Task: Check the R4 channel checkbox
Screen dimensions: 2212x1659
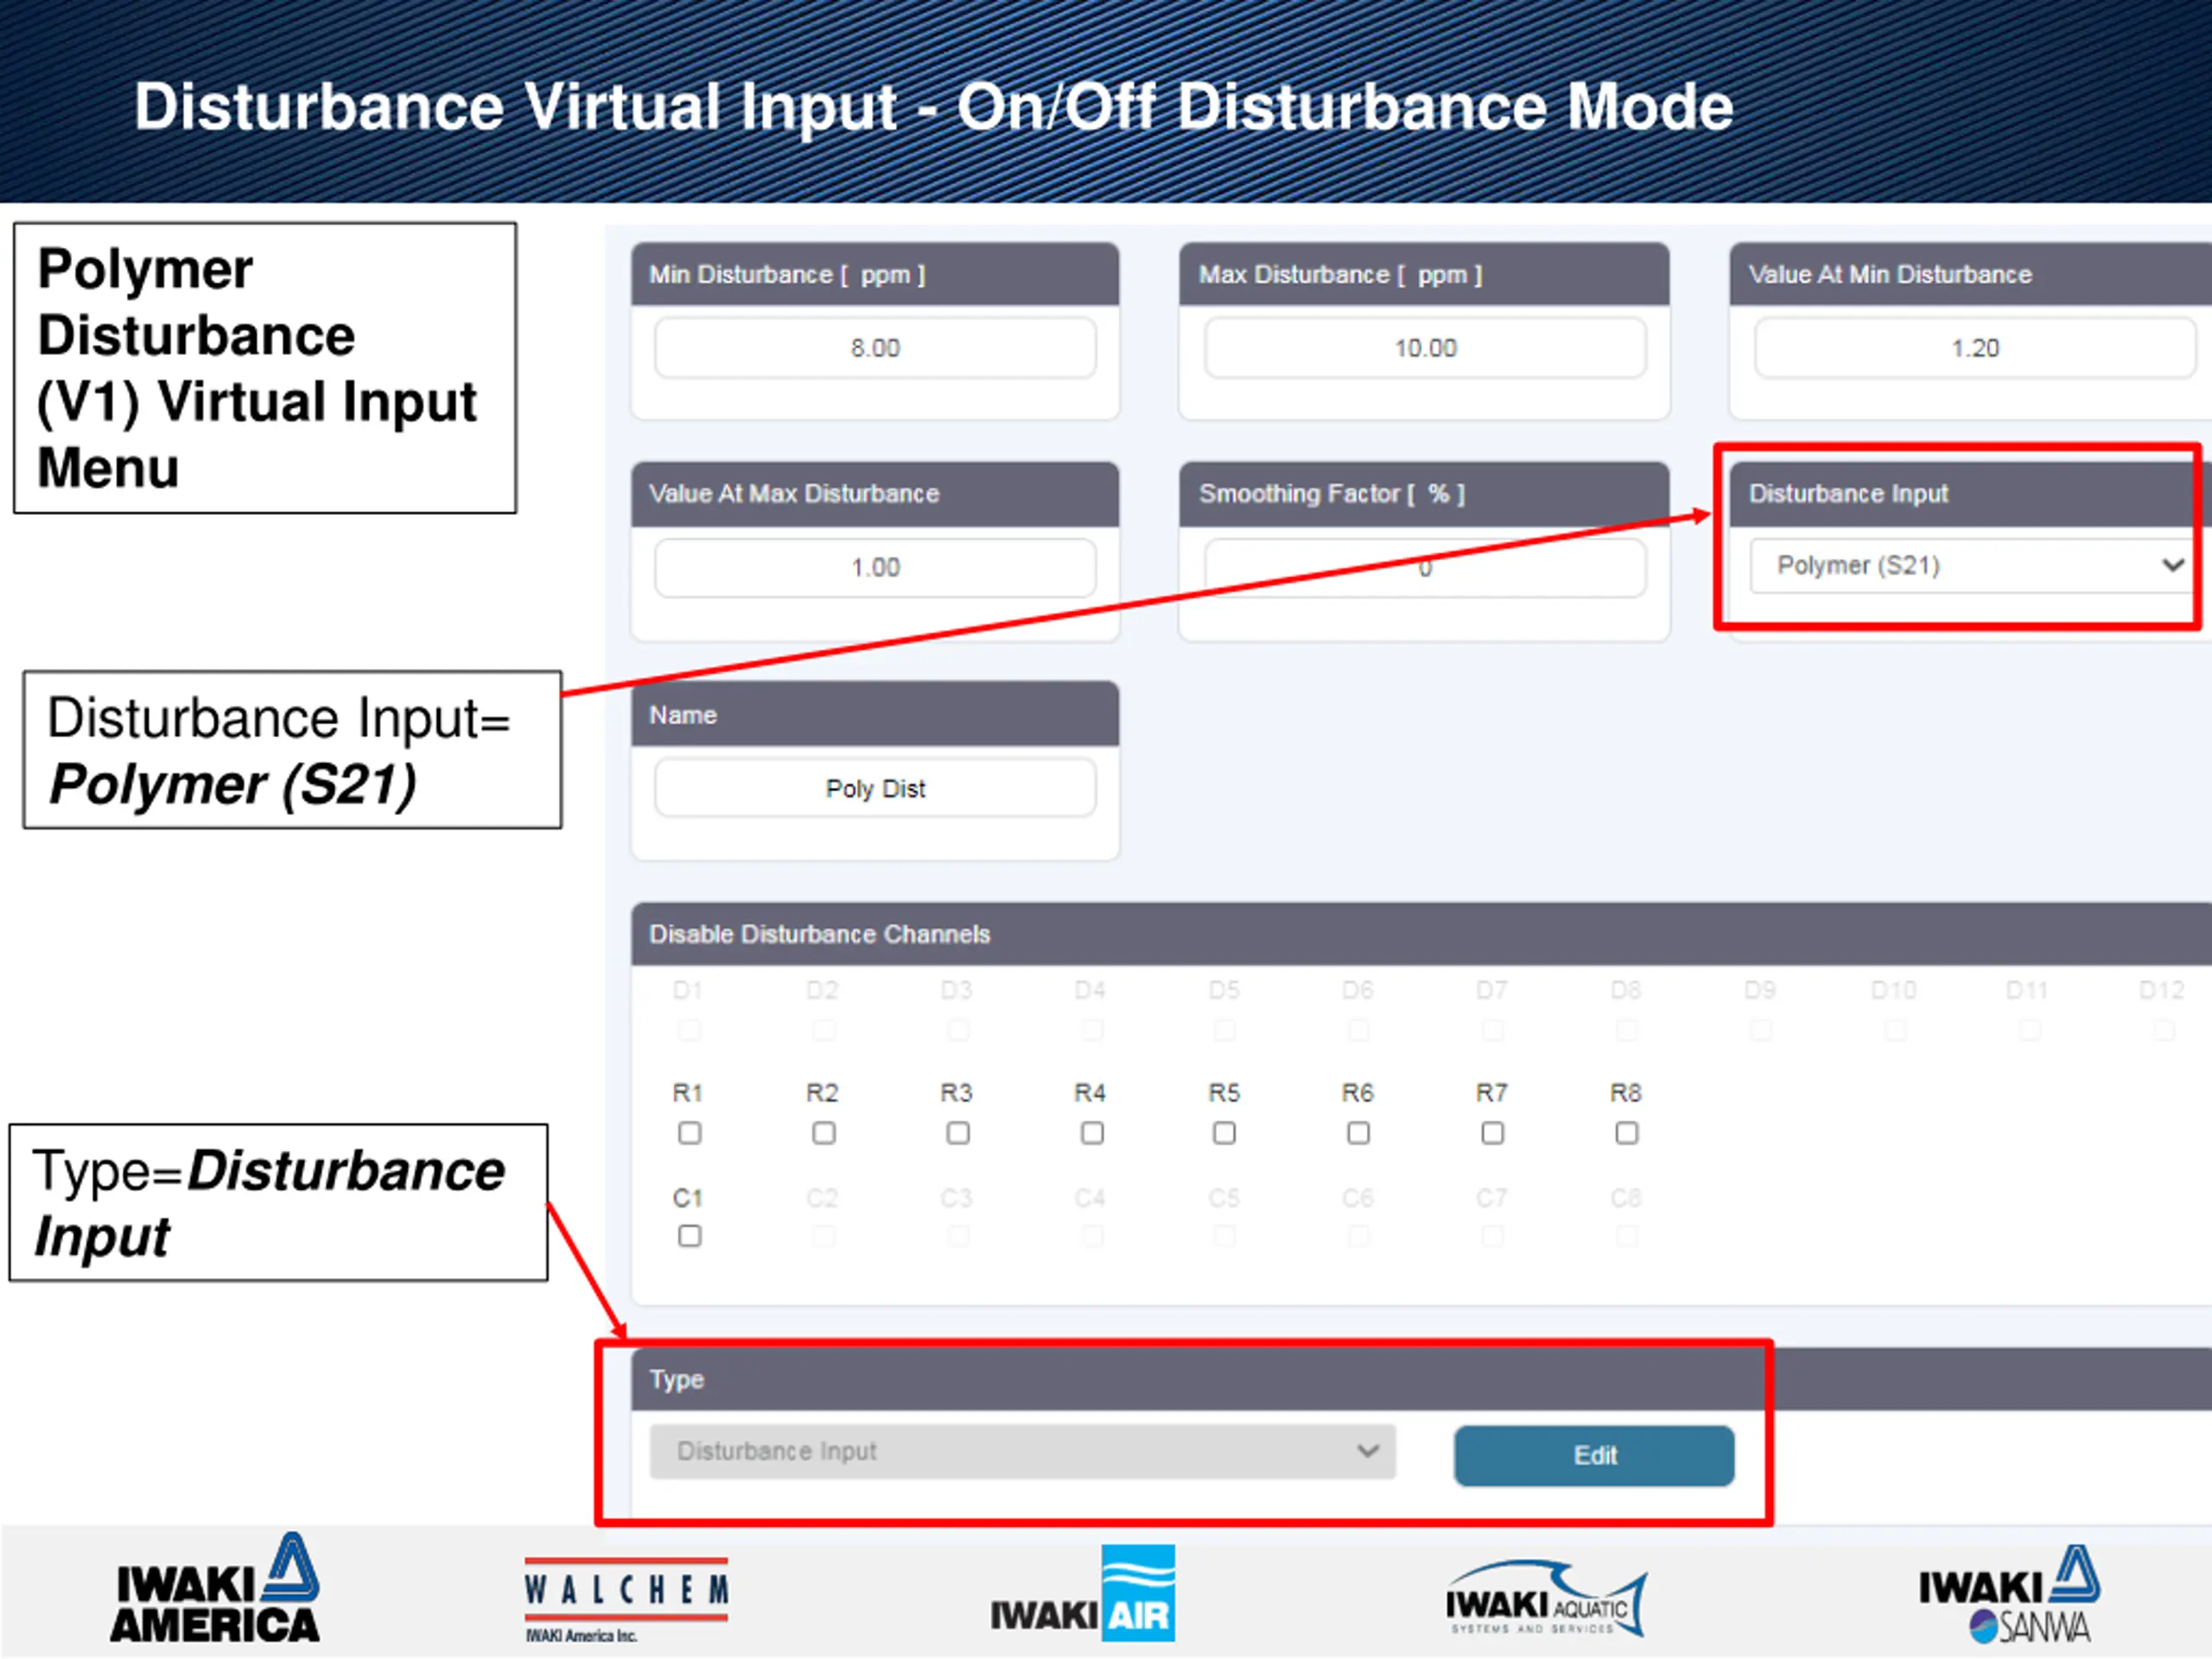Action: 1092,1133
